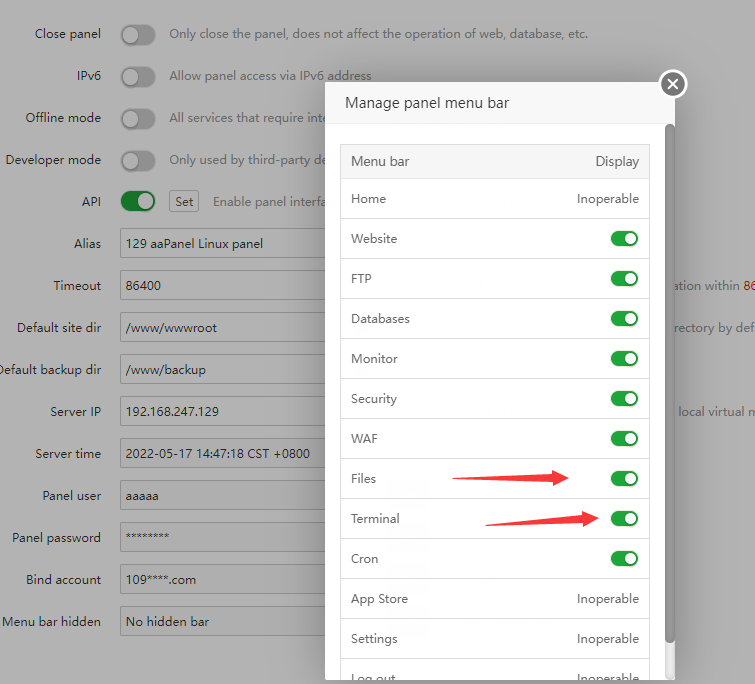
Task: Focus the Server IP input field
Action: coord(222,412)
